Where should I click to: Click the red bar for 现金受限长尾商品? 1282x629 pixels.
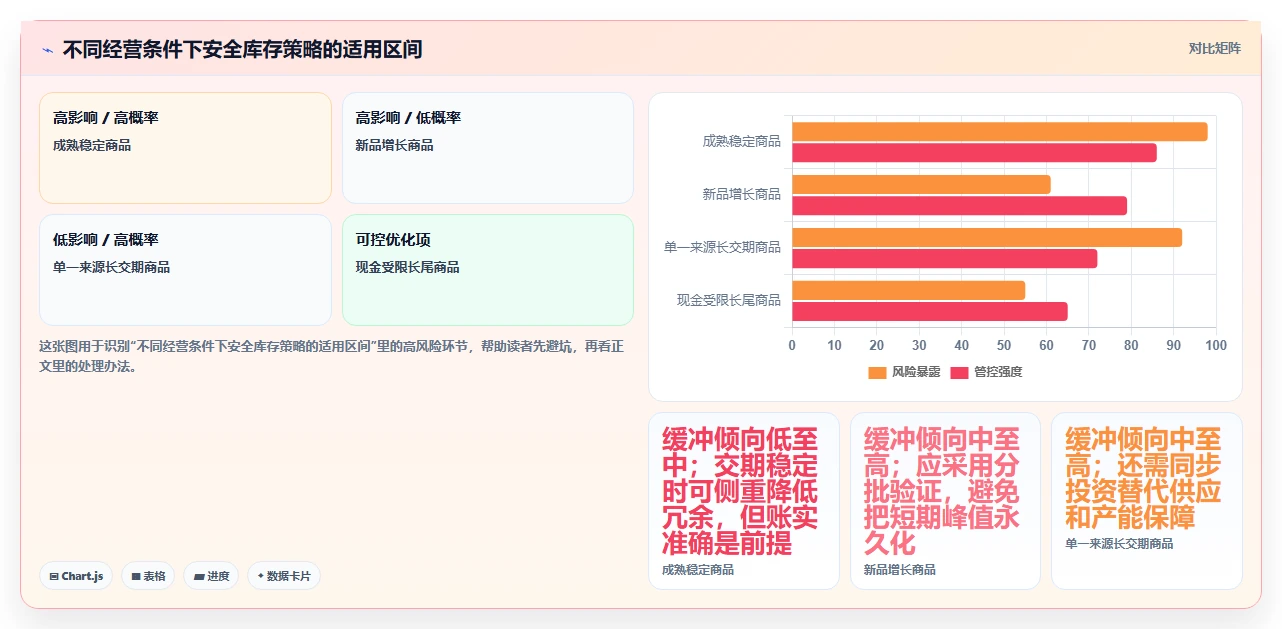(x=930, y=312)
